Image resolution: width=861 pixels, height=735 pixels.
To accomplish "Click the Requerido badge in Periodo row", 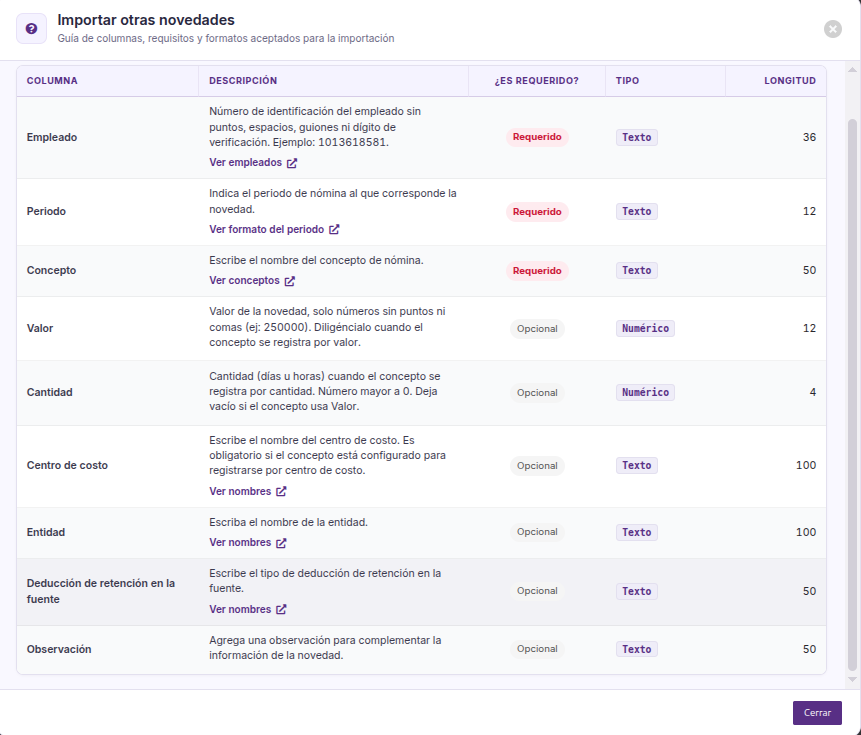I will [537, 212].
